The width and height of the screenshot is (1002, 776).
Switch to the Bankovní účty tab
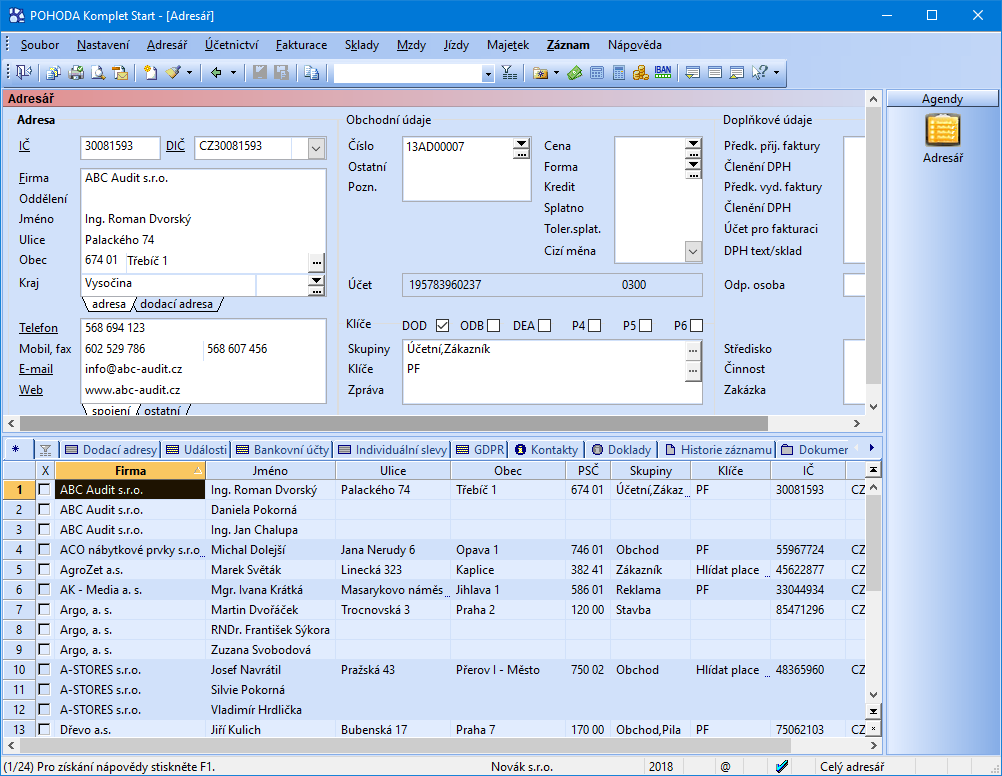coord(282,450)
